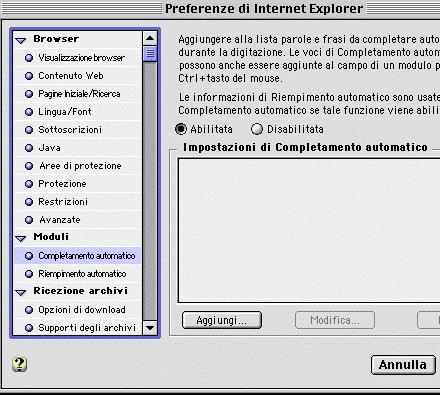This screenshot has height=395, width=440.
Task: Collapse the Ricezione archivi section triangle
Action: [x=21, y=292]
